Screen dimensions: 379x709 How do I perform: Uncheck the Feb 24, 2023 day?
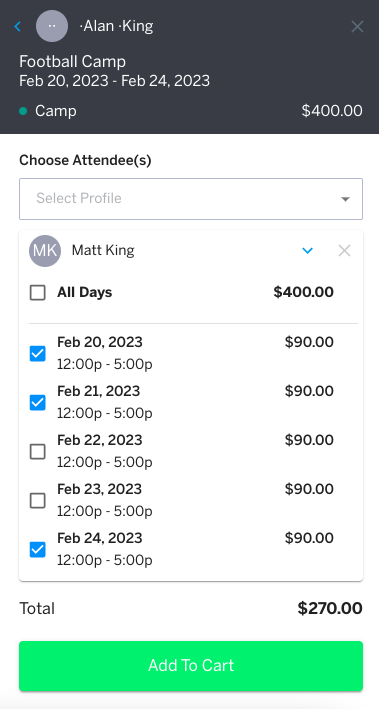38,549
